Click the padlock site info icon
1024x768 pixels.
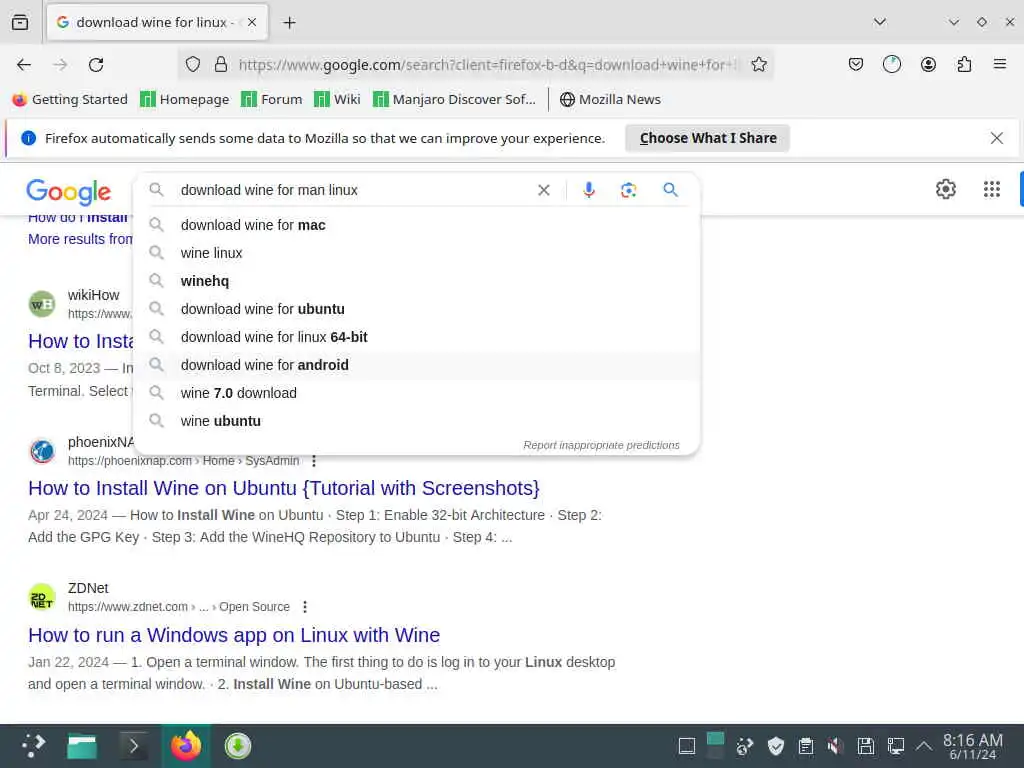tap(221, 64)
